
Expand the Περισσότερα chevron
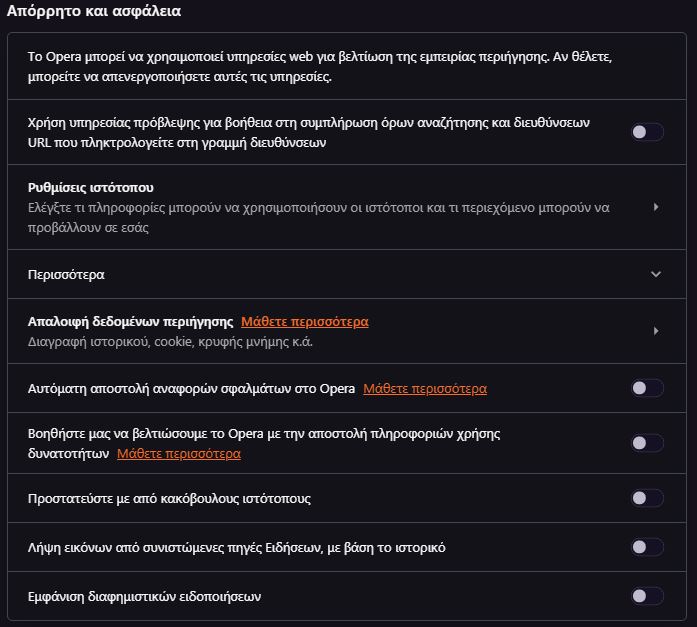[x=656, y=274]
